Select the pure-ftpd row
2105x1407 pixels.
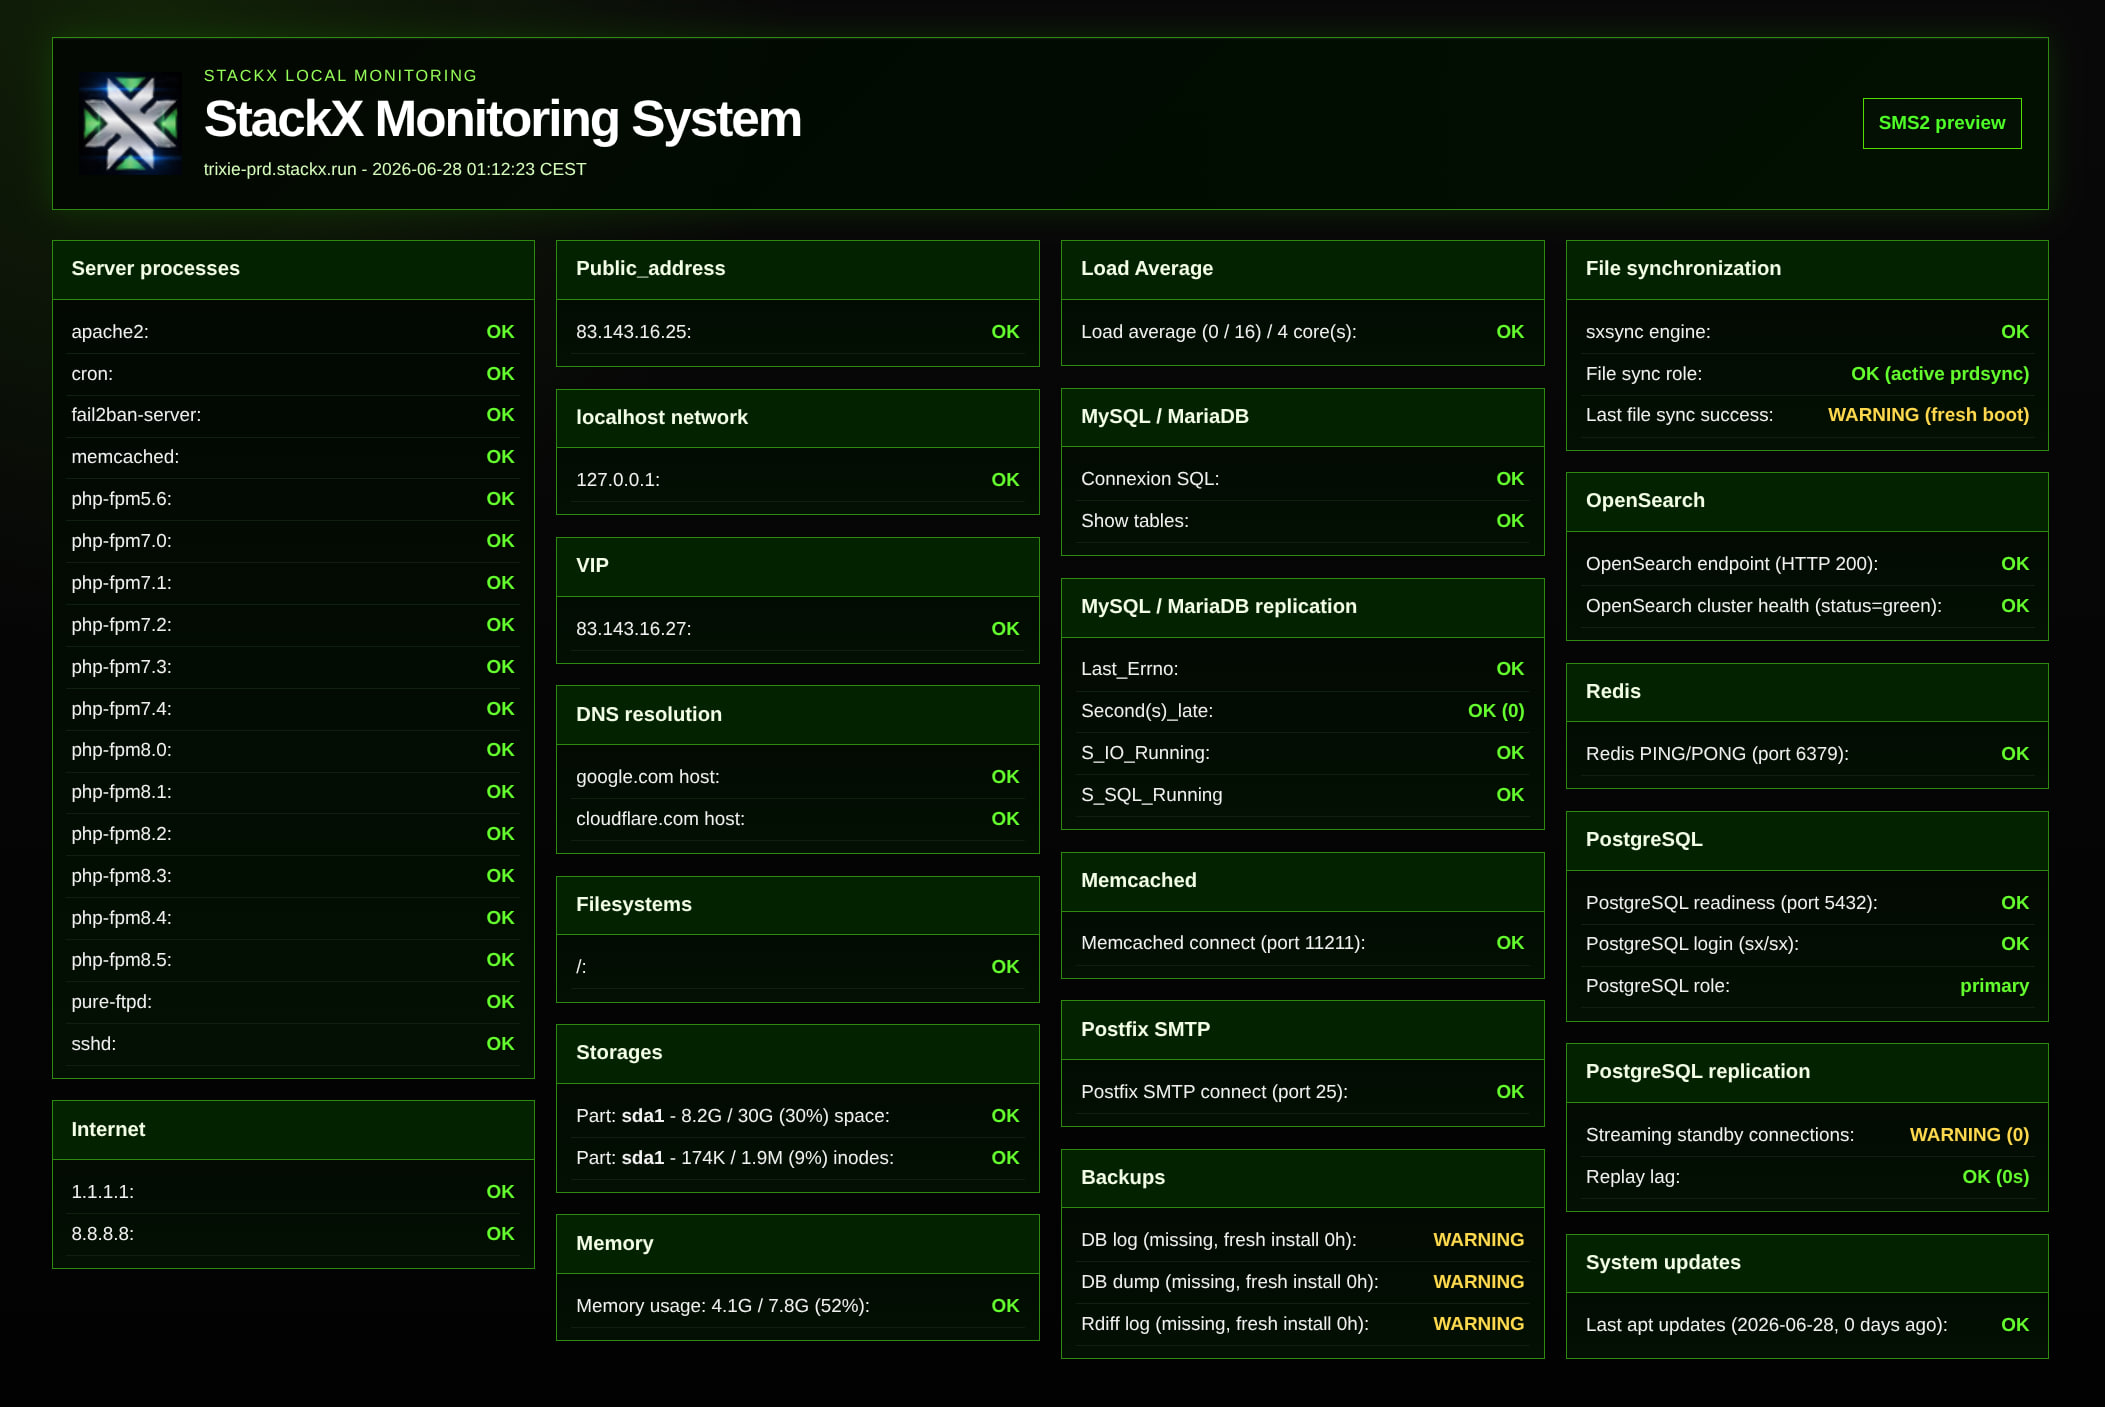click(x=293, y=1002)
